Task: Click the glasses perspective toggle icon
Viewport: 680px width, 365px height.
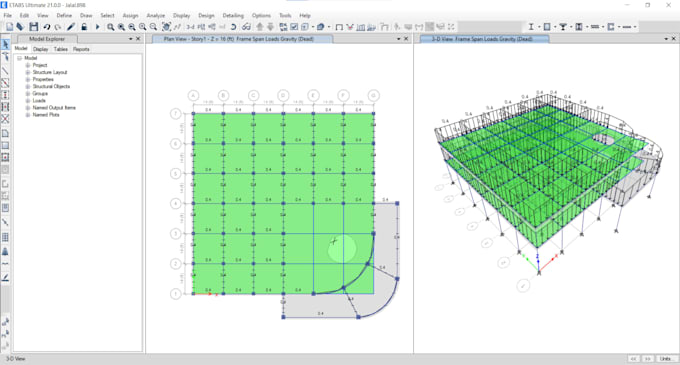Action: (246, 27)
